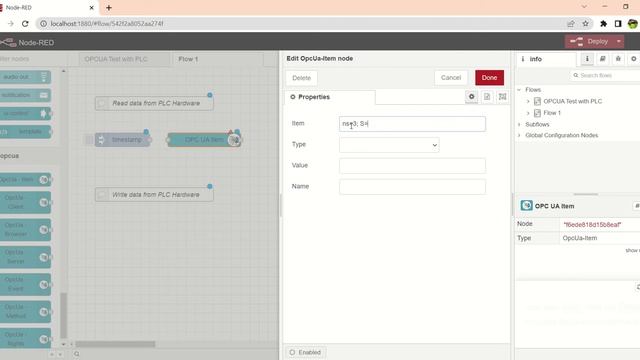Screen dimensions: 640x360
Task: Select audio out node in palette
Action: (x=25, y=77)
